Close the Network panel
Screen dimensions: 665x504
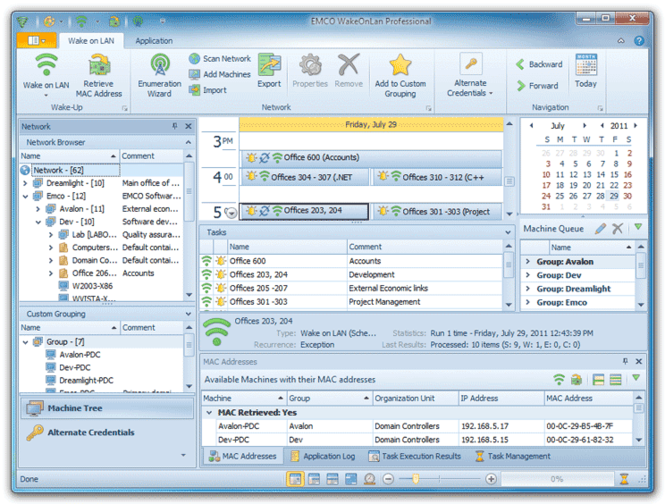188,126
